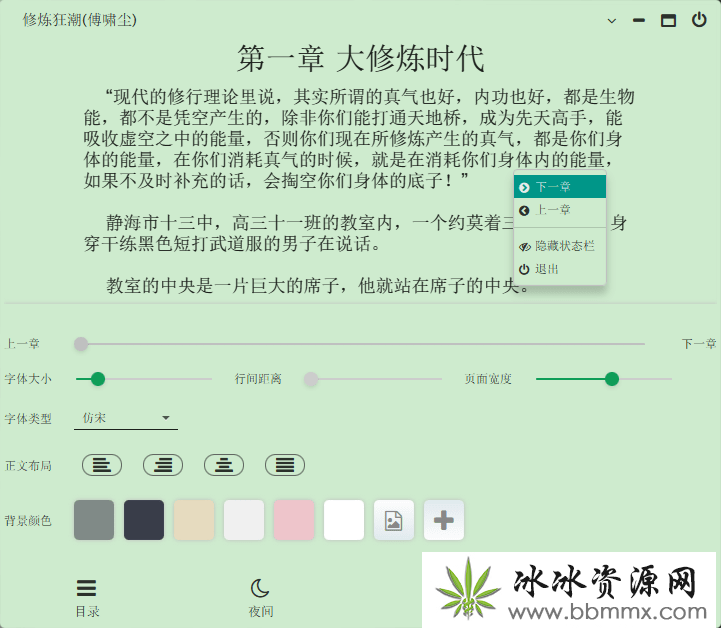Select the dark navy background swatch

pos(144,520)
